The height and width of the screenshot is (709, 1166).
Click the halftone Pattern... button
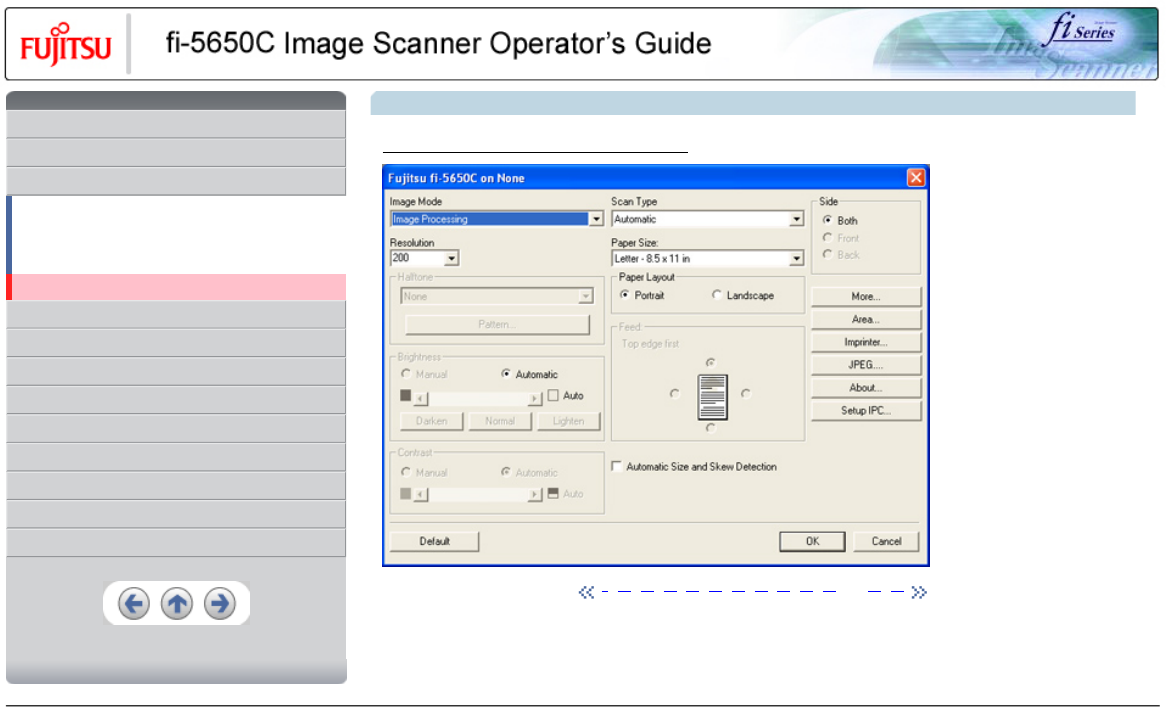point(497,324)
